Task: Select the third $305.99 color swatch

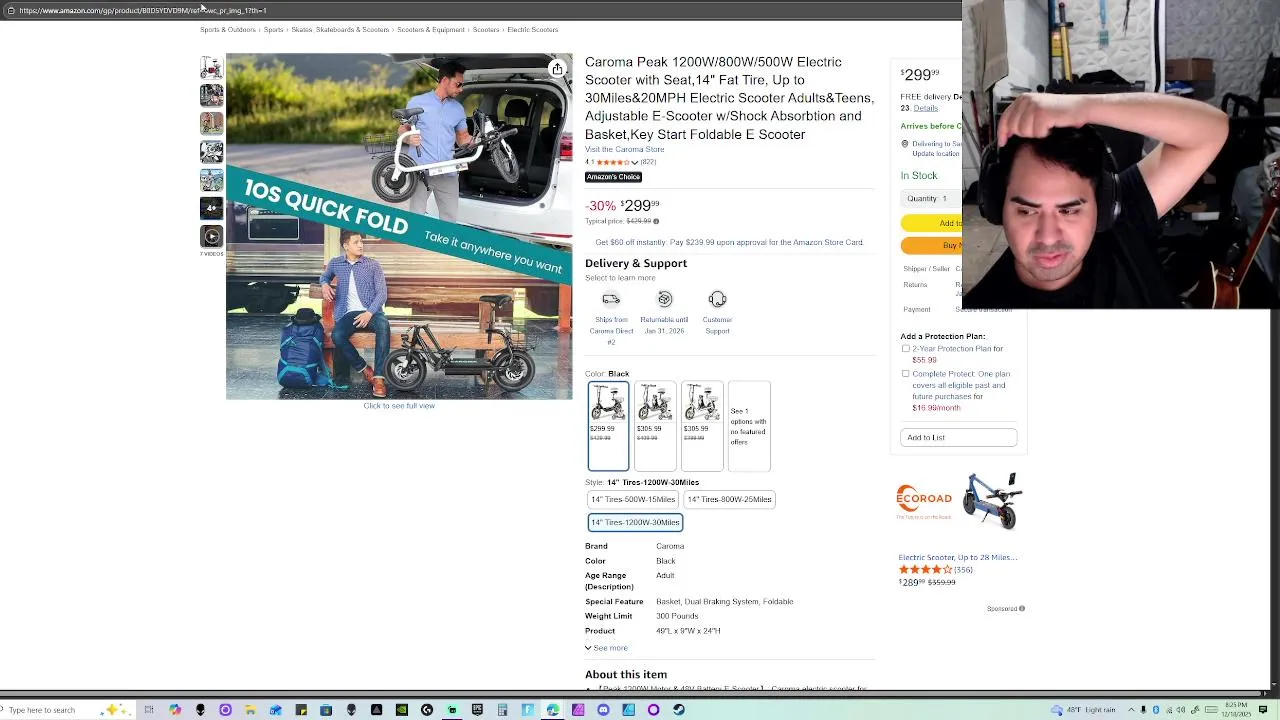Action: [x=702, y=426]
